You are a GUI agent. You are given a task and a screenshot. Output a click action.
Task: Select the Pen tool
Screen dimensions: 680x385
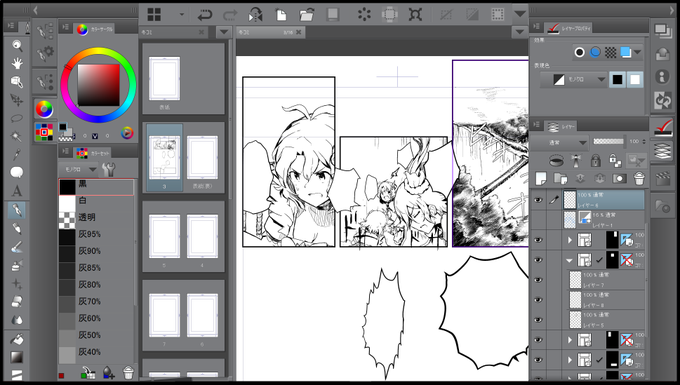coord(17,210)
